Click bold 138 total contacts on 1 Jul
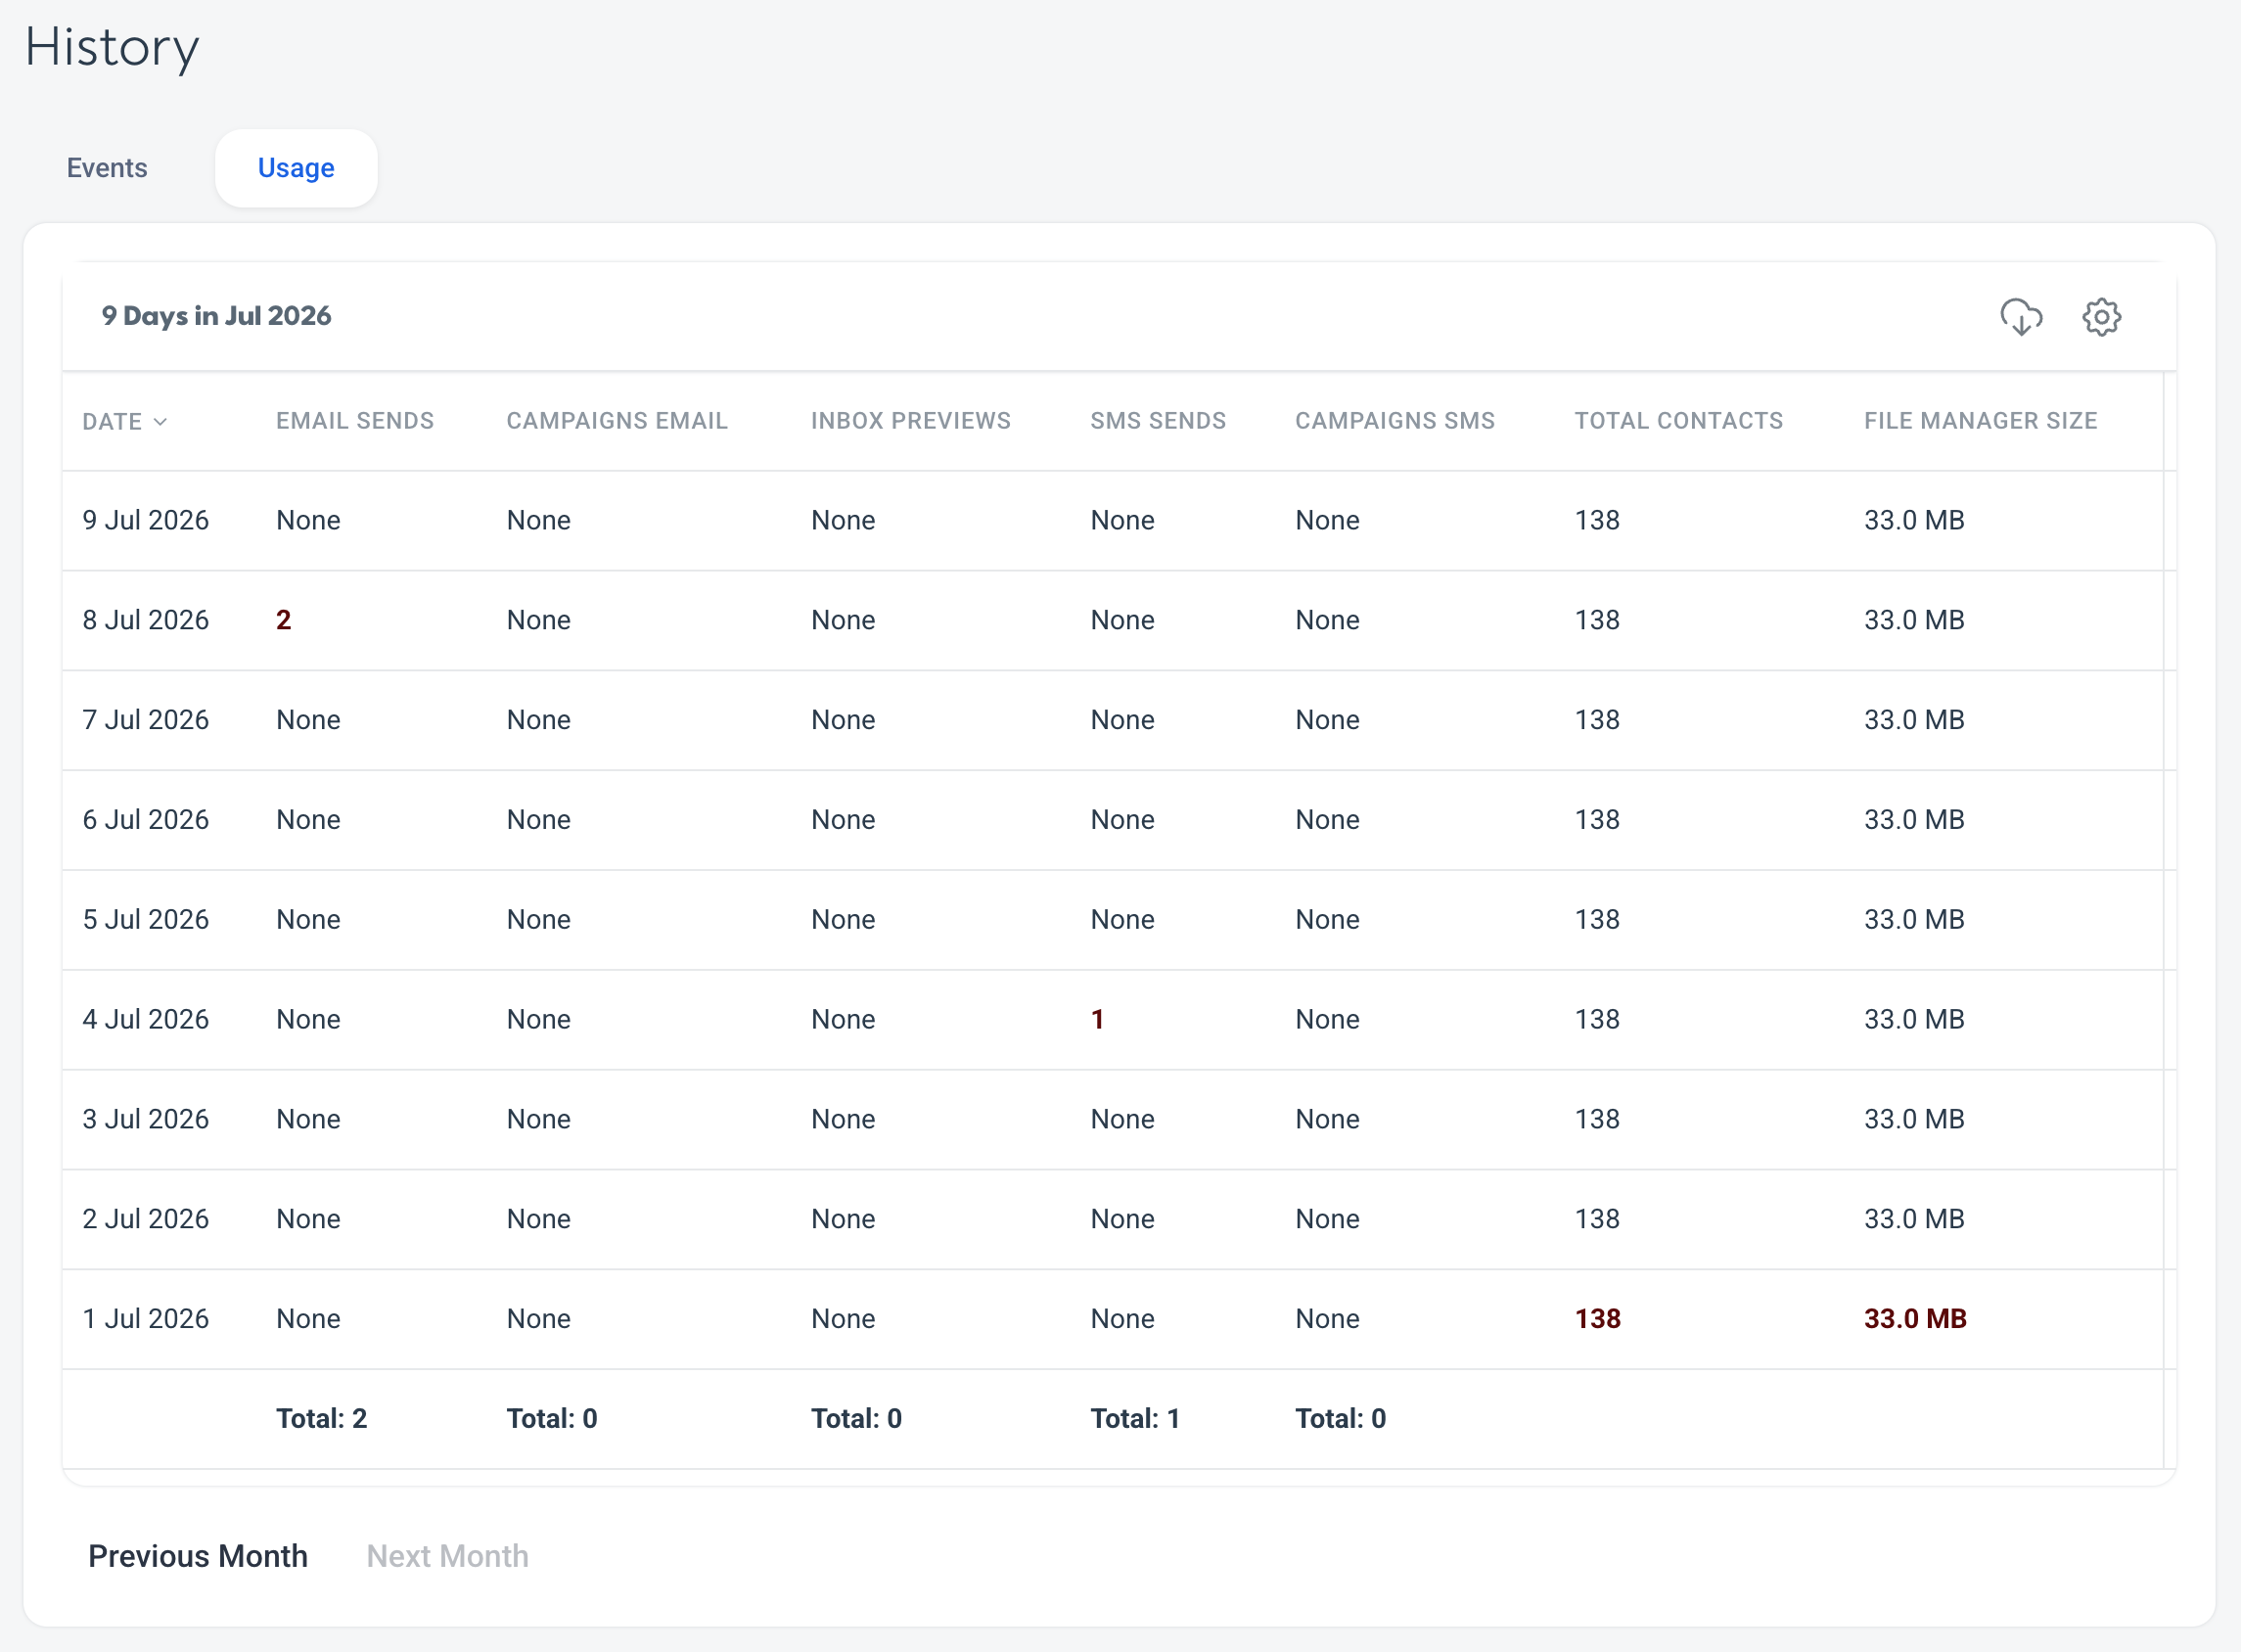The width and height of the screenshot is (2241, 1652). coord(1598,1319)
